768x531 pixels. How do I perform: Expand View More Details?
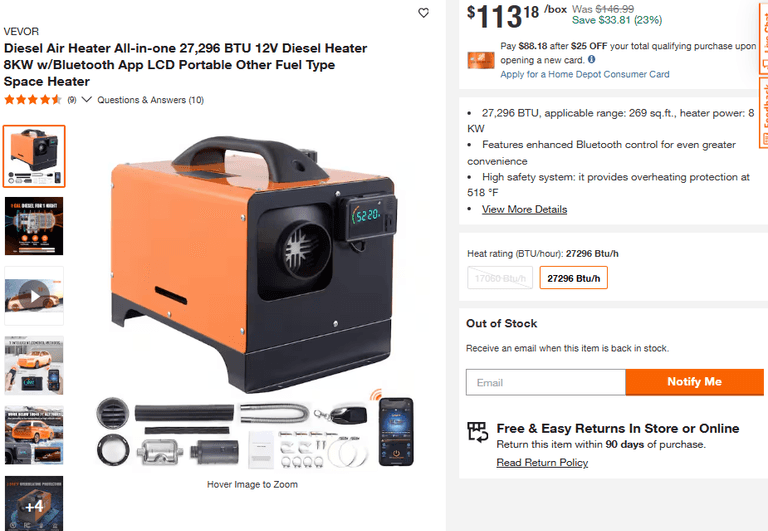pos(524,209)
